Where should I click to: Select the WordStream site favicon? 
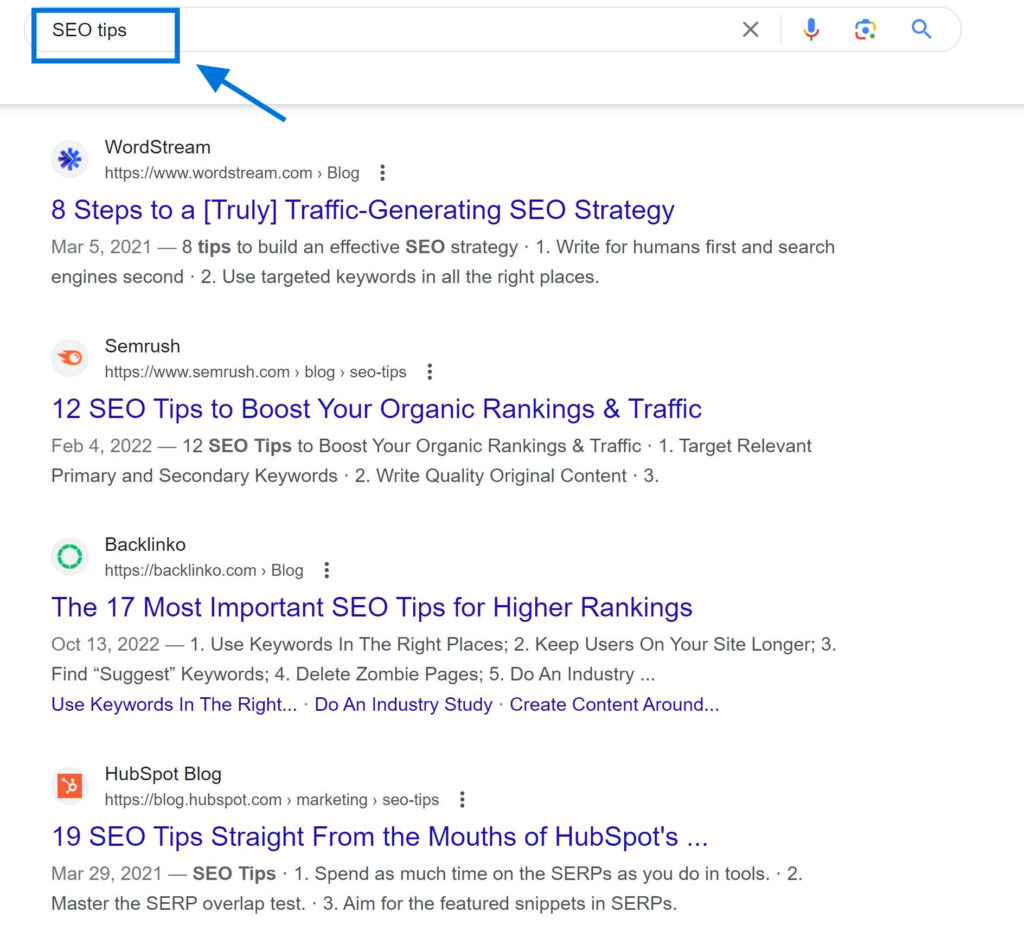point(69,158)
